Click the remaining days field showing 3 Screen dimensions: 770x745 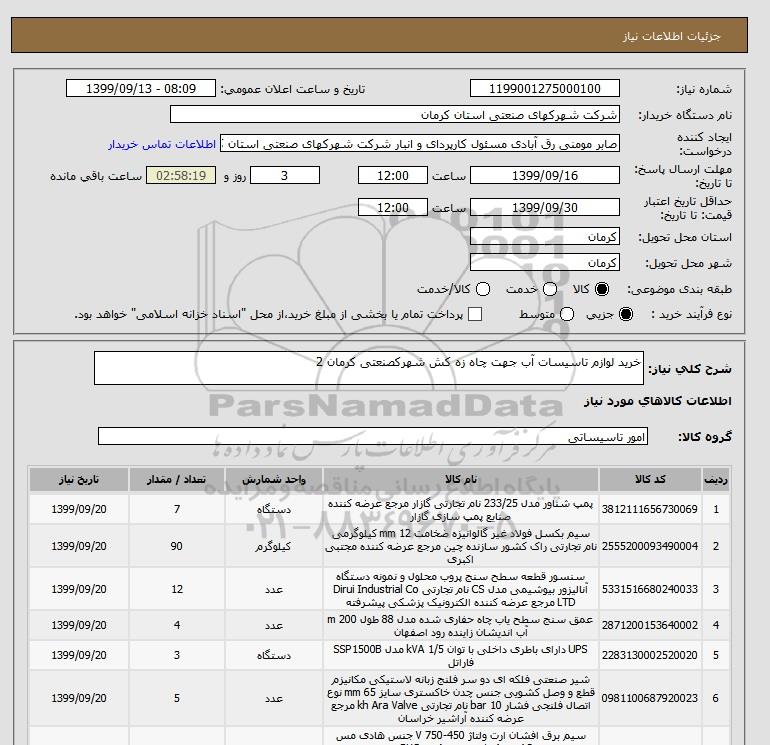tap(285, 175)
